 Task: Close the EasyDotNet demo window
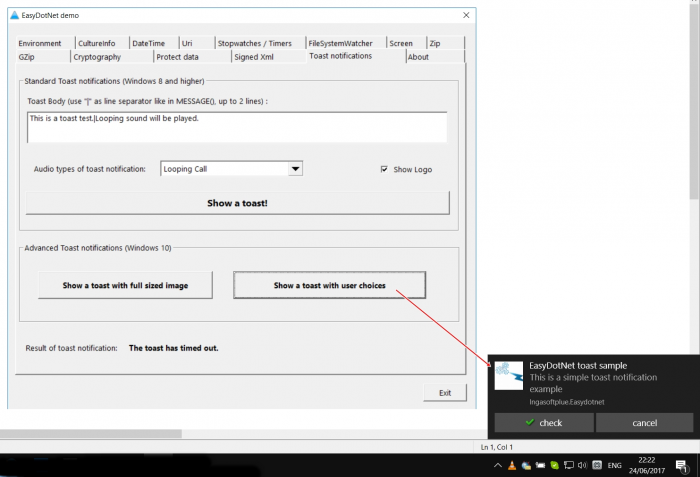coord(466,15)
